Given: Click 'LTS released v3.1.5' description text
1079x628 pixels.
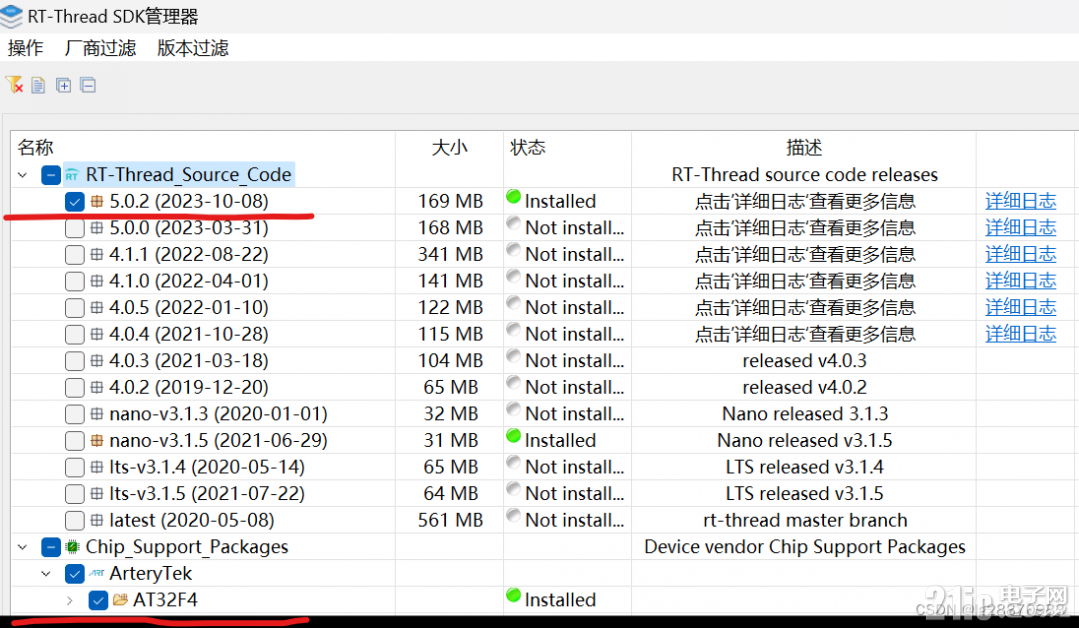Looking at the screenshot, I should 804,494.
